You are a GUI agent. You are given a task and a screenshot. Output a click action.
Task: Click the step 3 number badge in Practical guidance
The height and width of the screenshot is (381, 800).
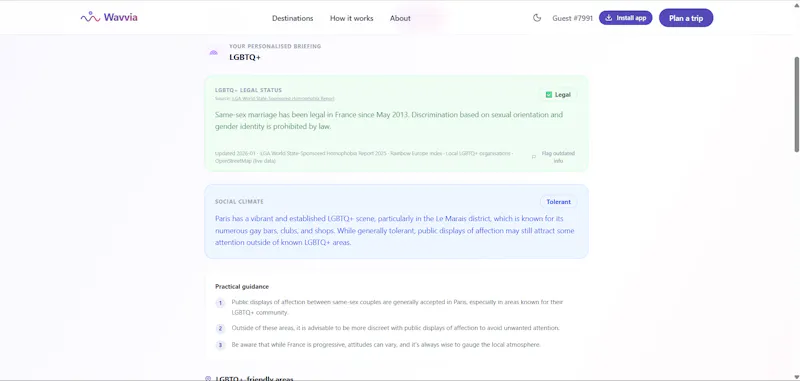pyautogui.click(x=220, y=345)
